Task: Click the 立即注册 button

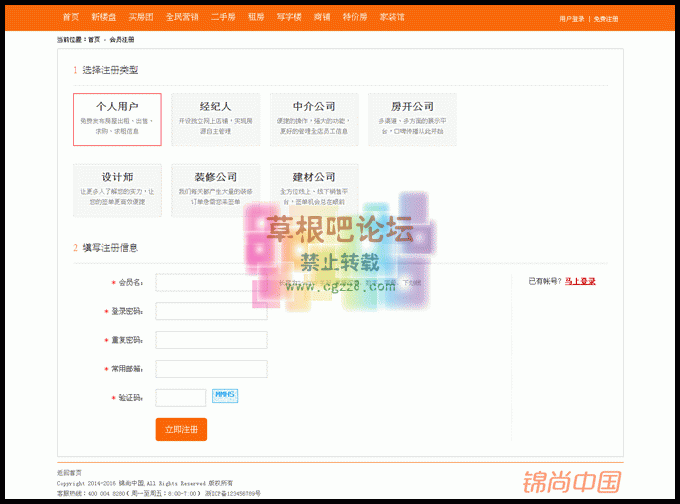Action: click(x=181, y=429)
